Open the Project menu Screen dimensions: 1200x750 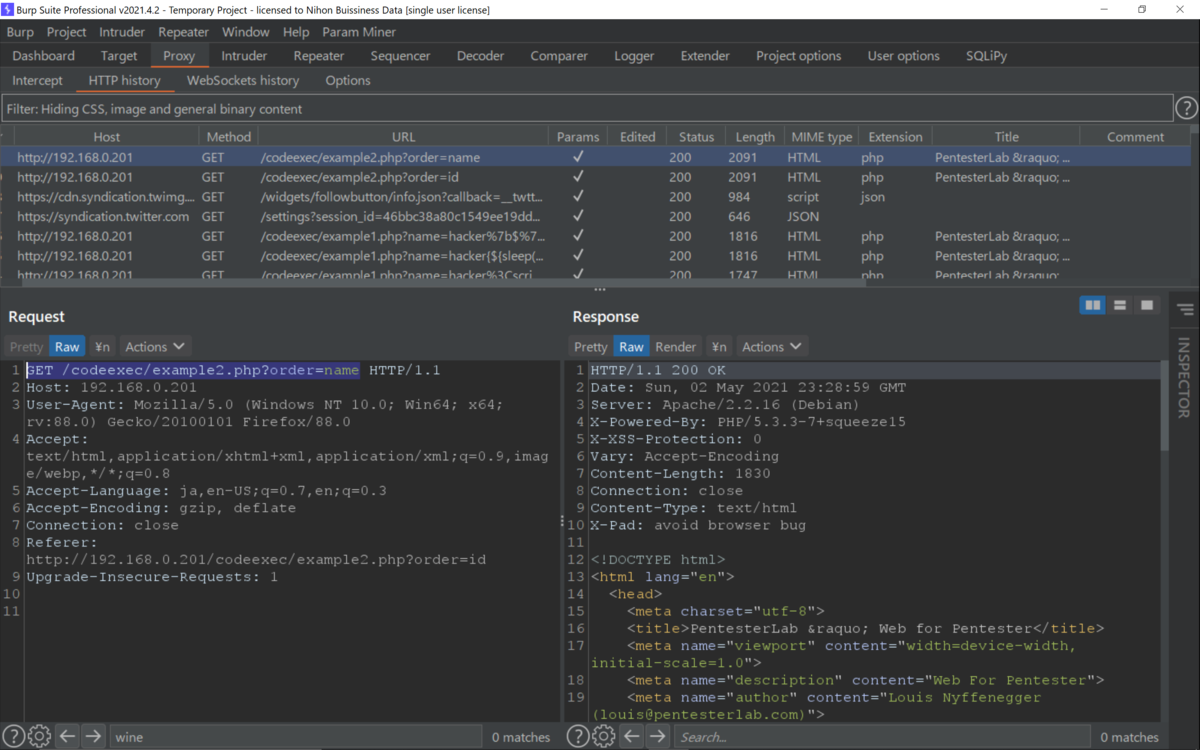67,32
